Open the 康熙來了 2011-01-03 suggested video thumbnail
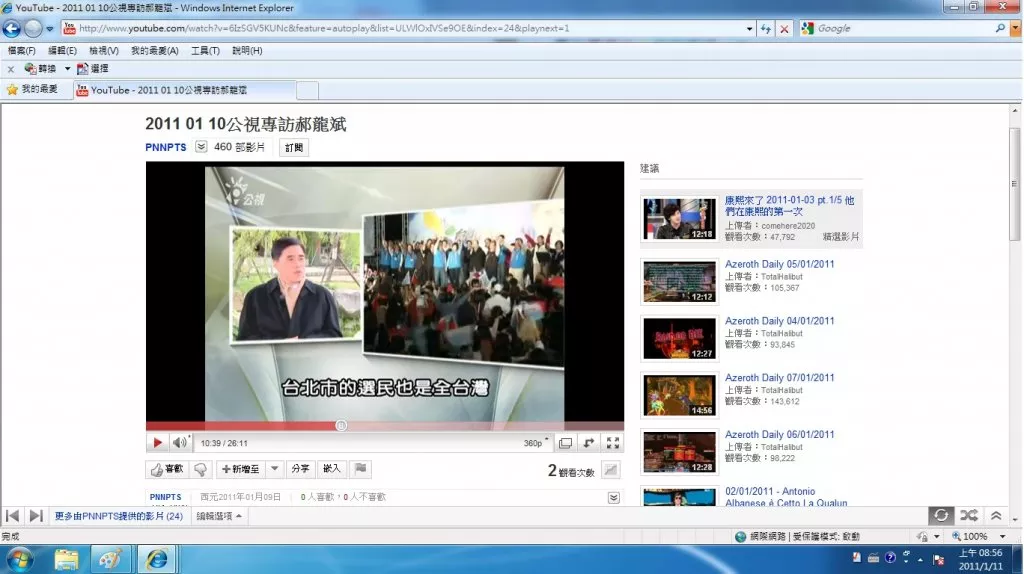The width and height of the screenshot is (1024, 574). 679,219
